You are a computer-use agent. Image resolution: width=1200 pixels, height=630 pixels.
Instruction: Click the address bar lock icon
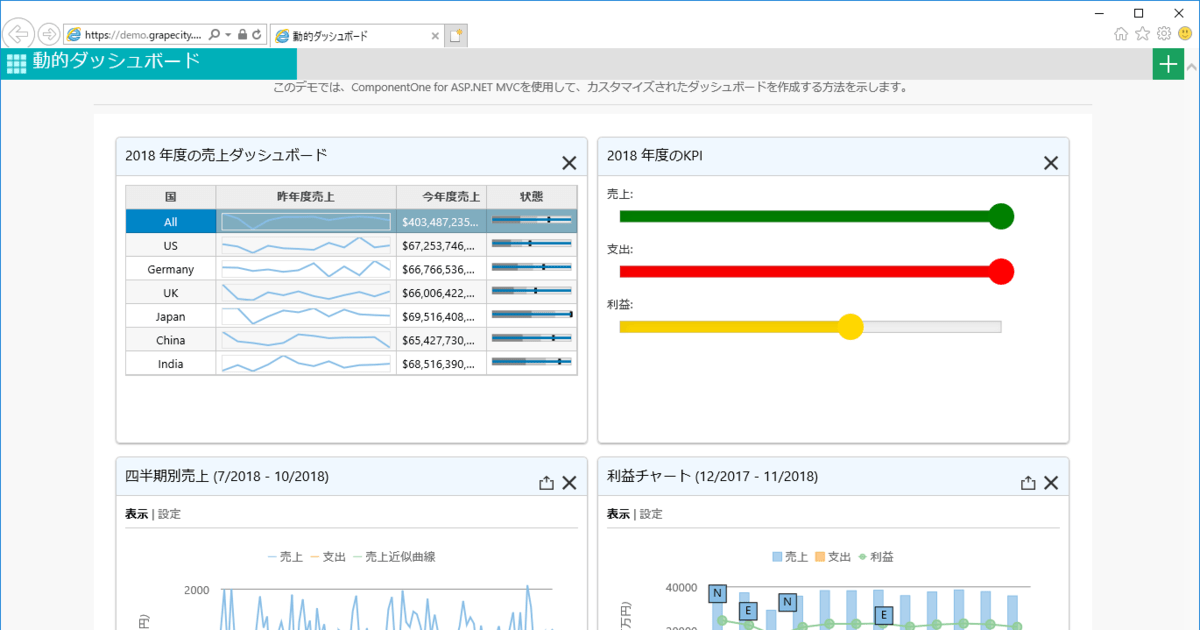click(x=243, y=35)
